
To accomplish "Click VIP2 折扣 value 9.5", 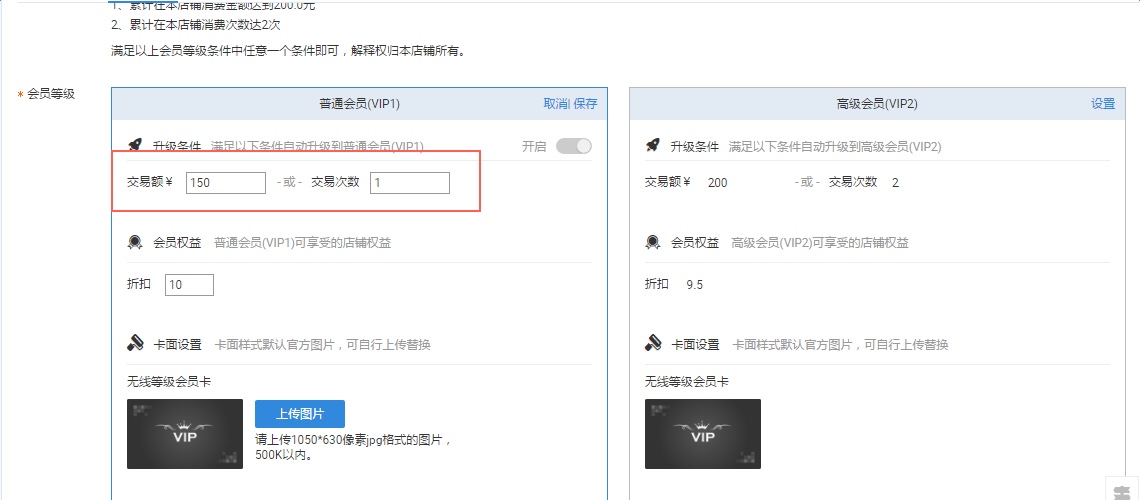I will pyautogui.click(x=694, y=285).
